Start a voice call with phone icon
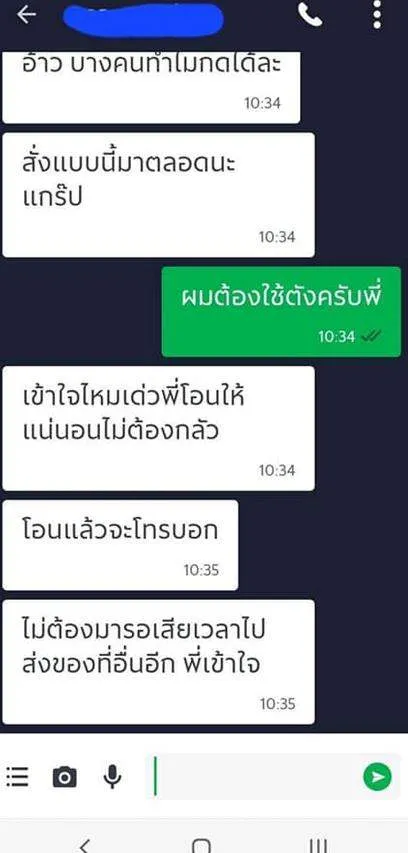Screen dimensions: 408x853 pyautogui.click(x=310, y=15)
